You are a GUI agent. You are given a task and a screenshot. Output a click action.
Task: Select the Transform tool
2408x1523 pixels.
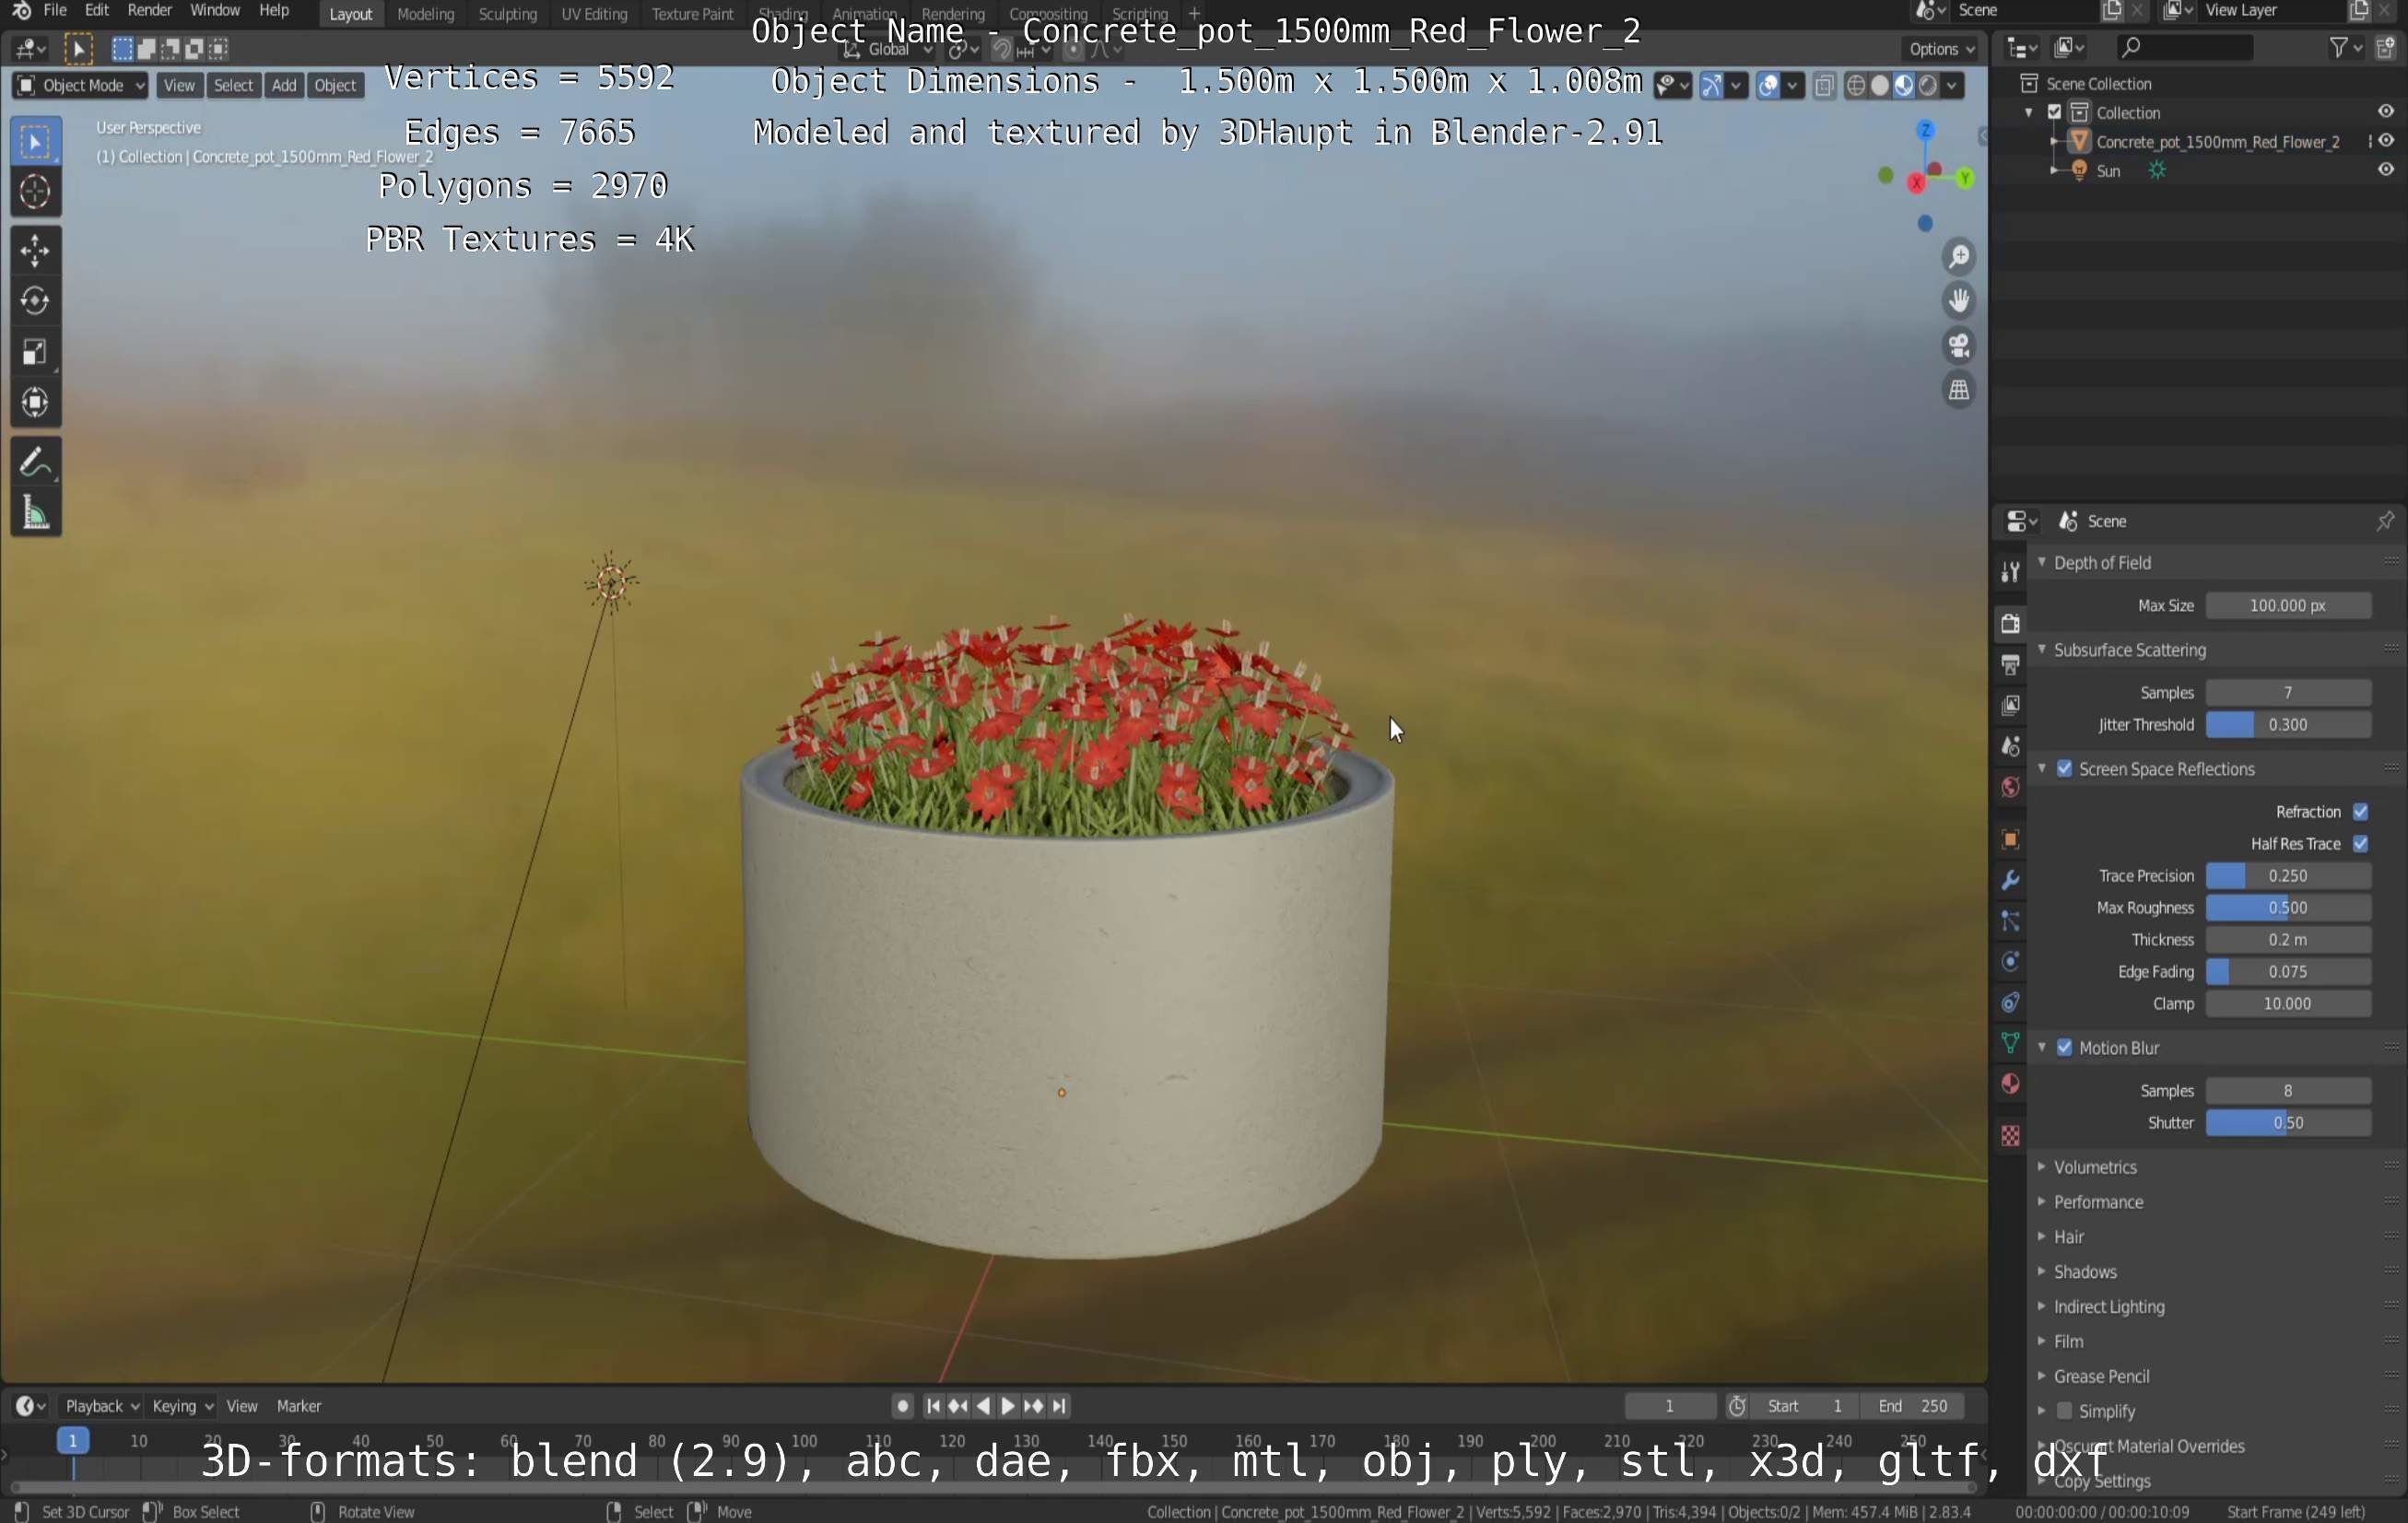(x=35, y=403)
